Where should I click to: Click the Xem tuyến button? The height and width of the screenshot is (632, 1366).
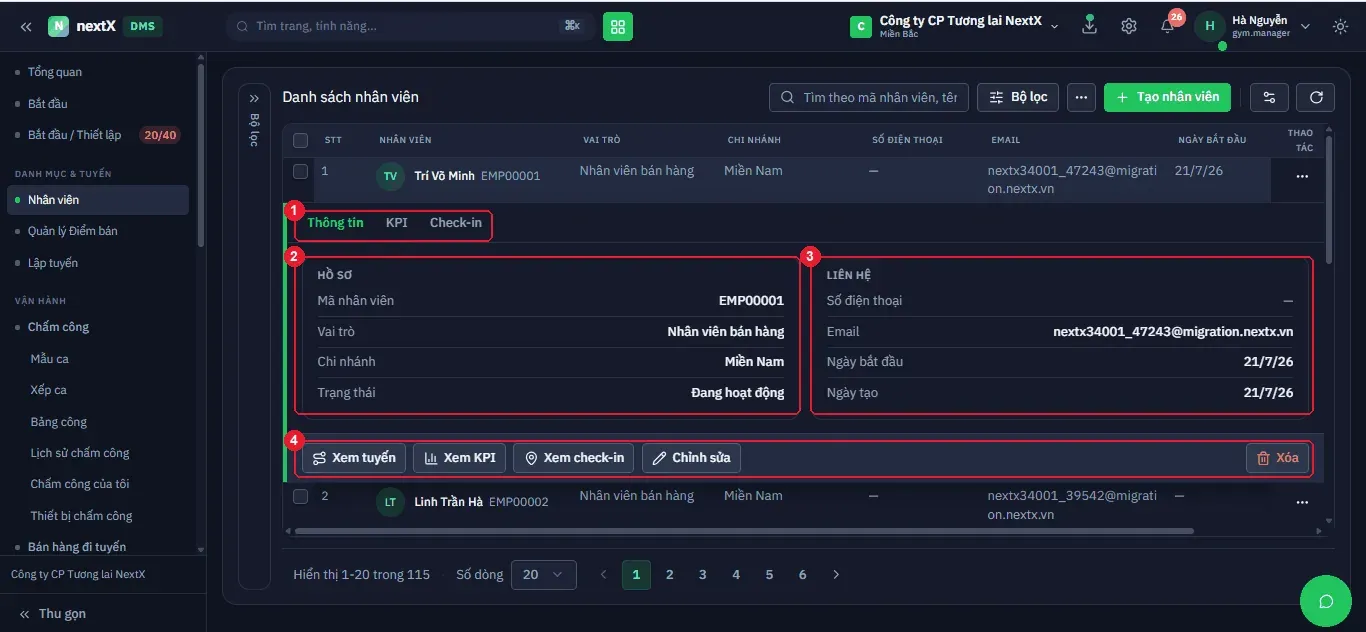pyautogui.click(x=354, y=458)
